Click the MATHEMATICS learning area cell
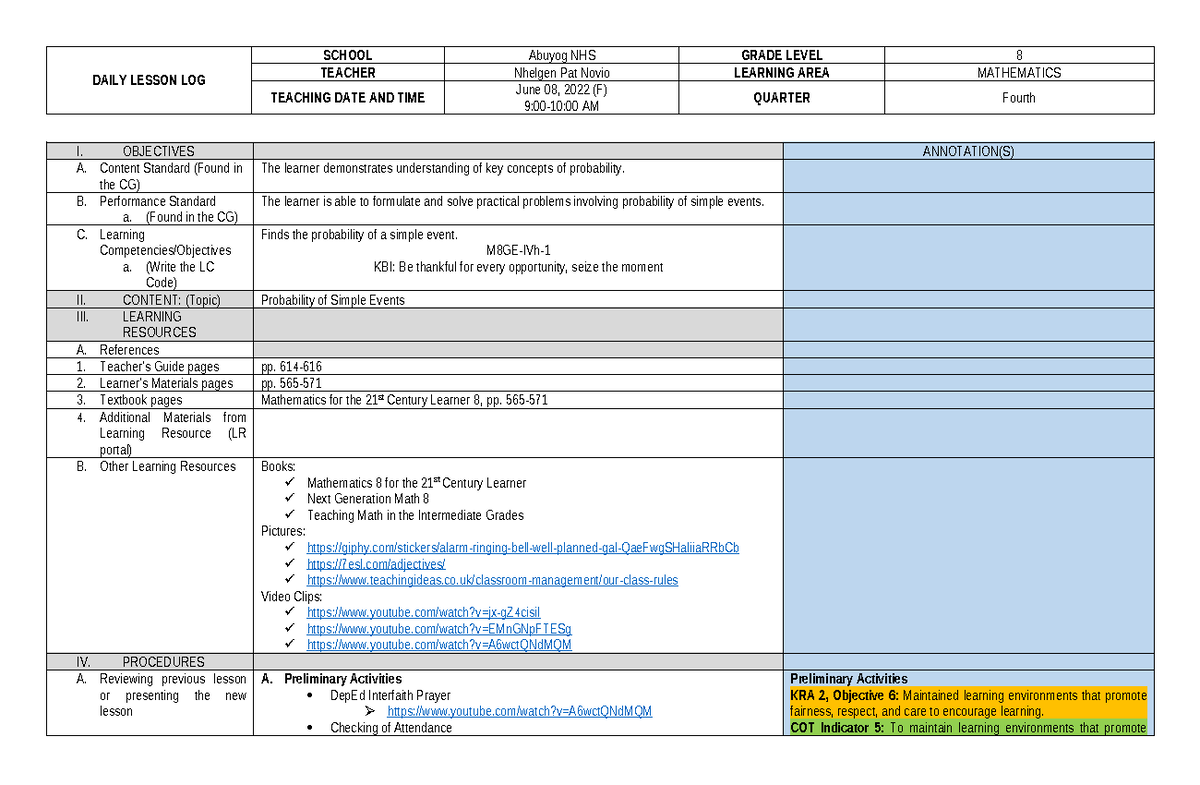 tap(1019, 72)
